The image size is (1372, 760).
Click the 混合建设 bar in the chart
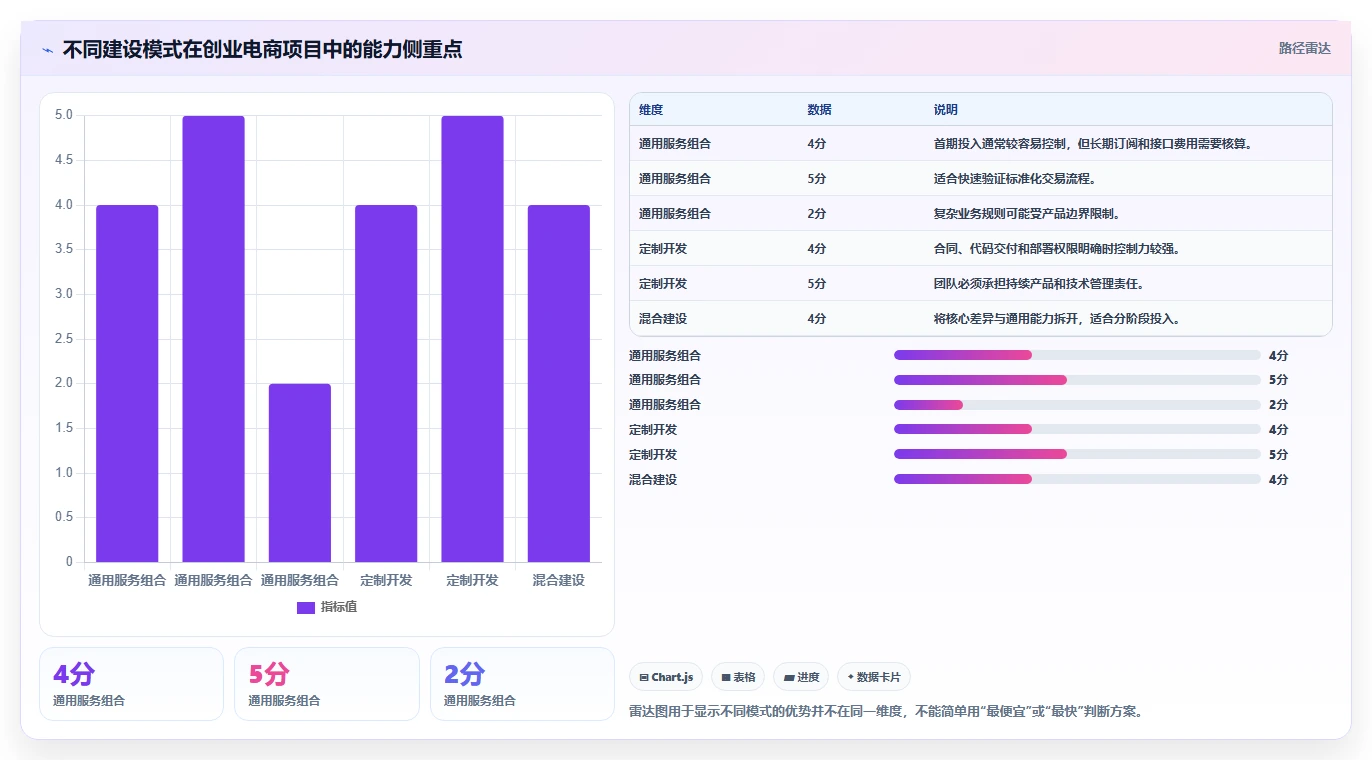(559, 384)
